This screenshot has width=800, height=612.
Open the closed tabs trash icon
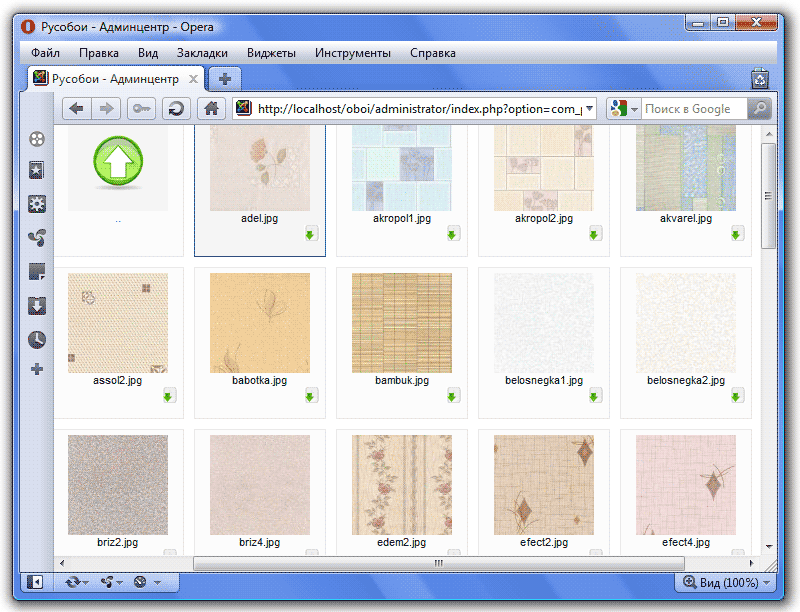pyautogui.click(x=760, y=78)
